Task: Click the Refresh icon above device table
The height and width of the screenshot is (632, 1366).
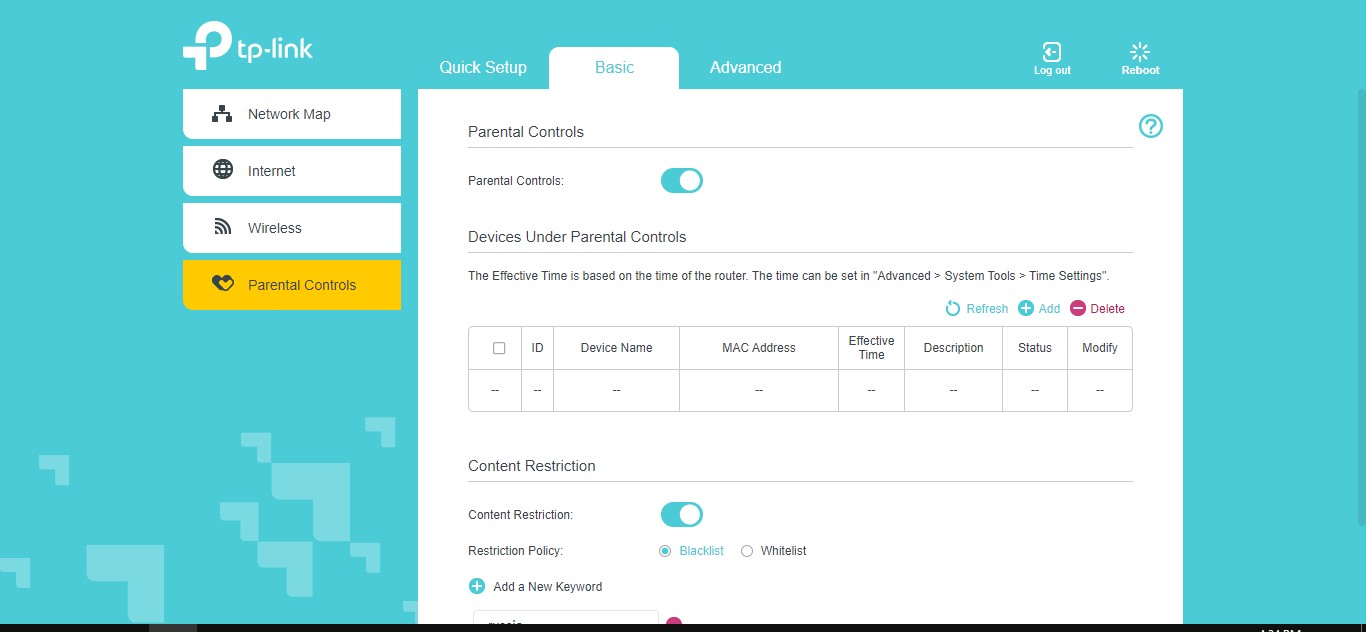Action: point(953,309)
